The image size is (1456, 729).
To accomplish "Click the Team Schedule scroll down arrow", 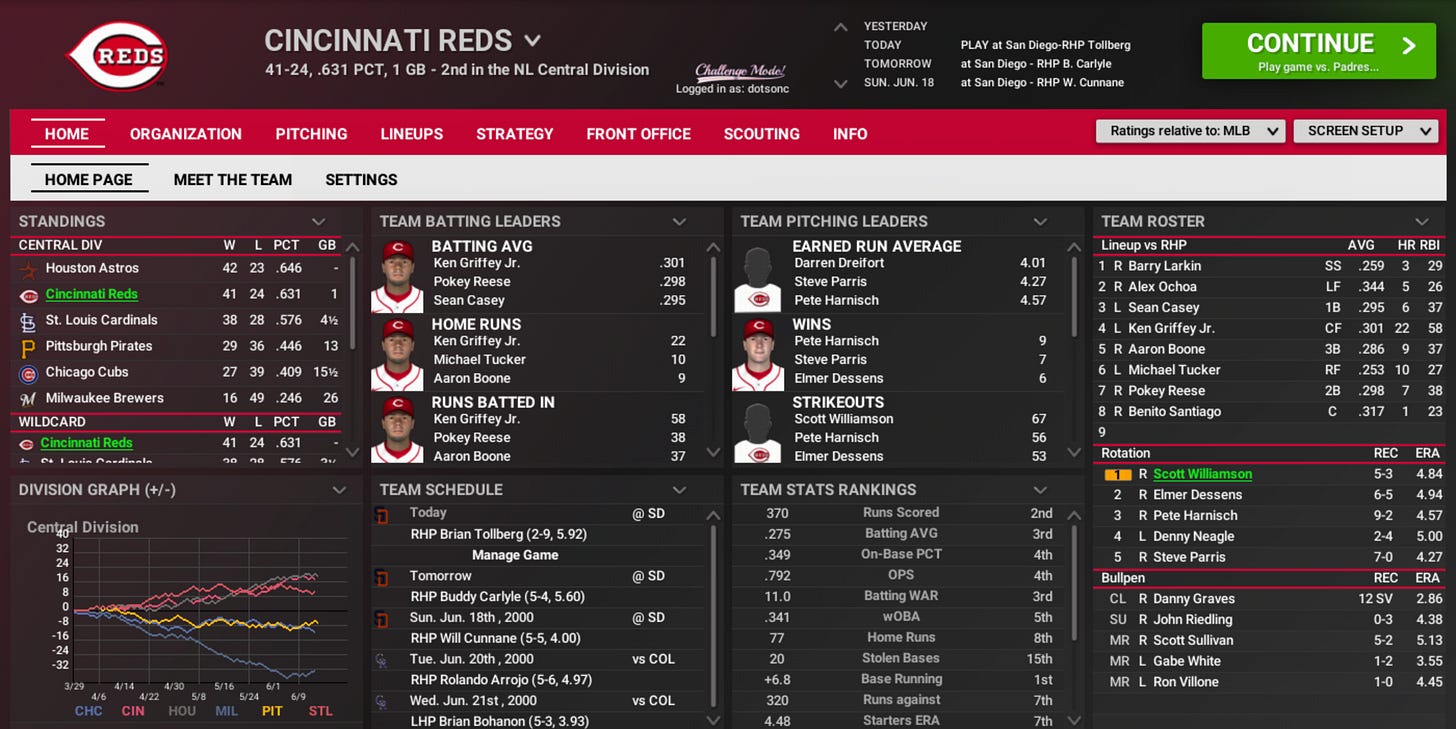I will [x=713, y=720].
